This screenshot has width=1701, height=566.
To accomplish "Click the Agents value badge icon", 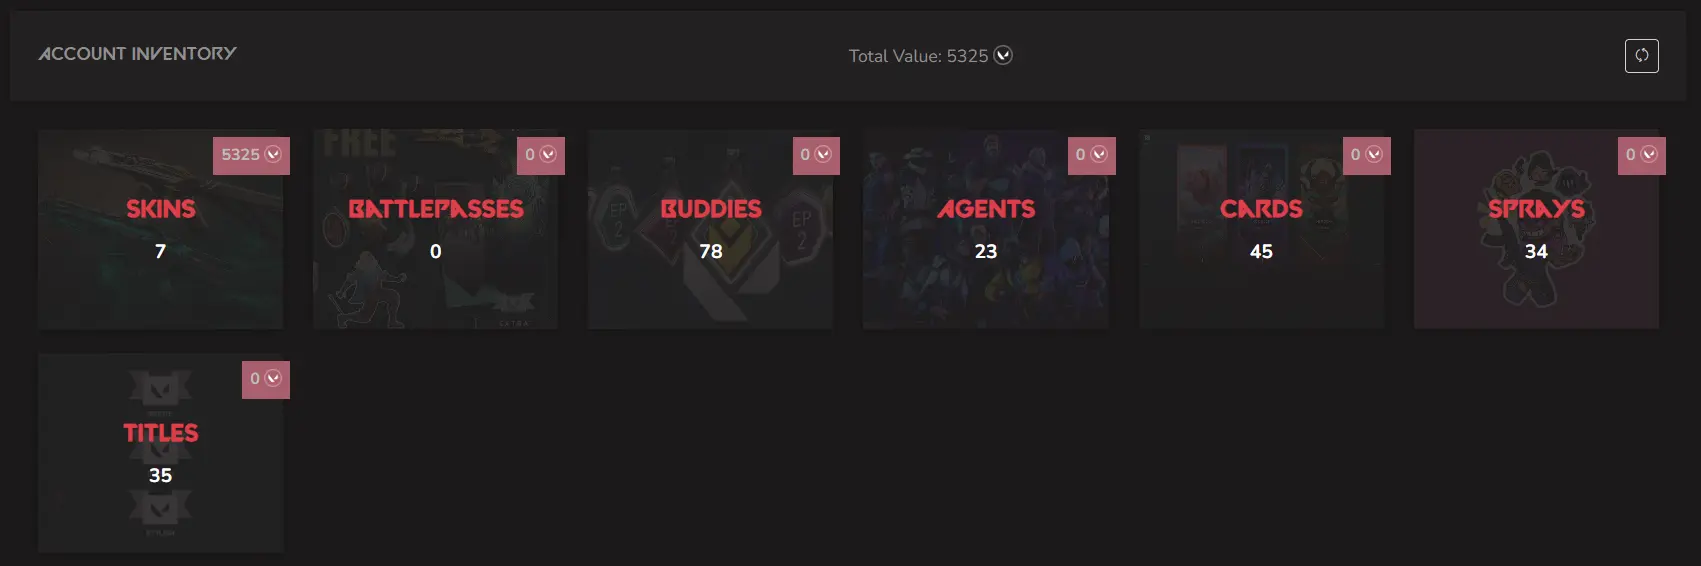I will 1099,154.
